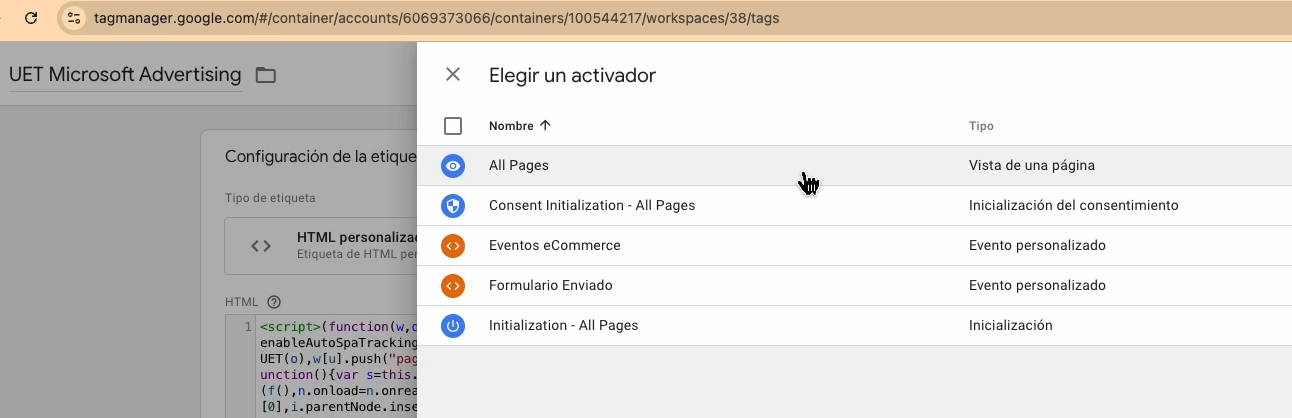Click the Initialization power icon
The image size is (1292, 418).
(453, 326)
